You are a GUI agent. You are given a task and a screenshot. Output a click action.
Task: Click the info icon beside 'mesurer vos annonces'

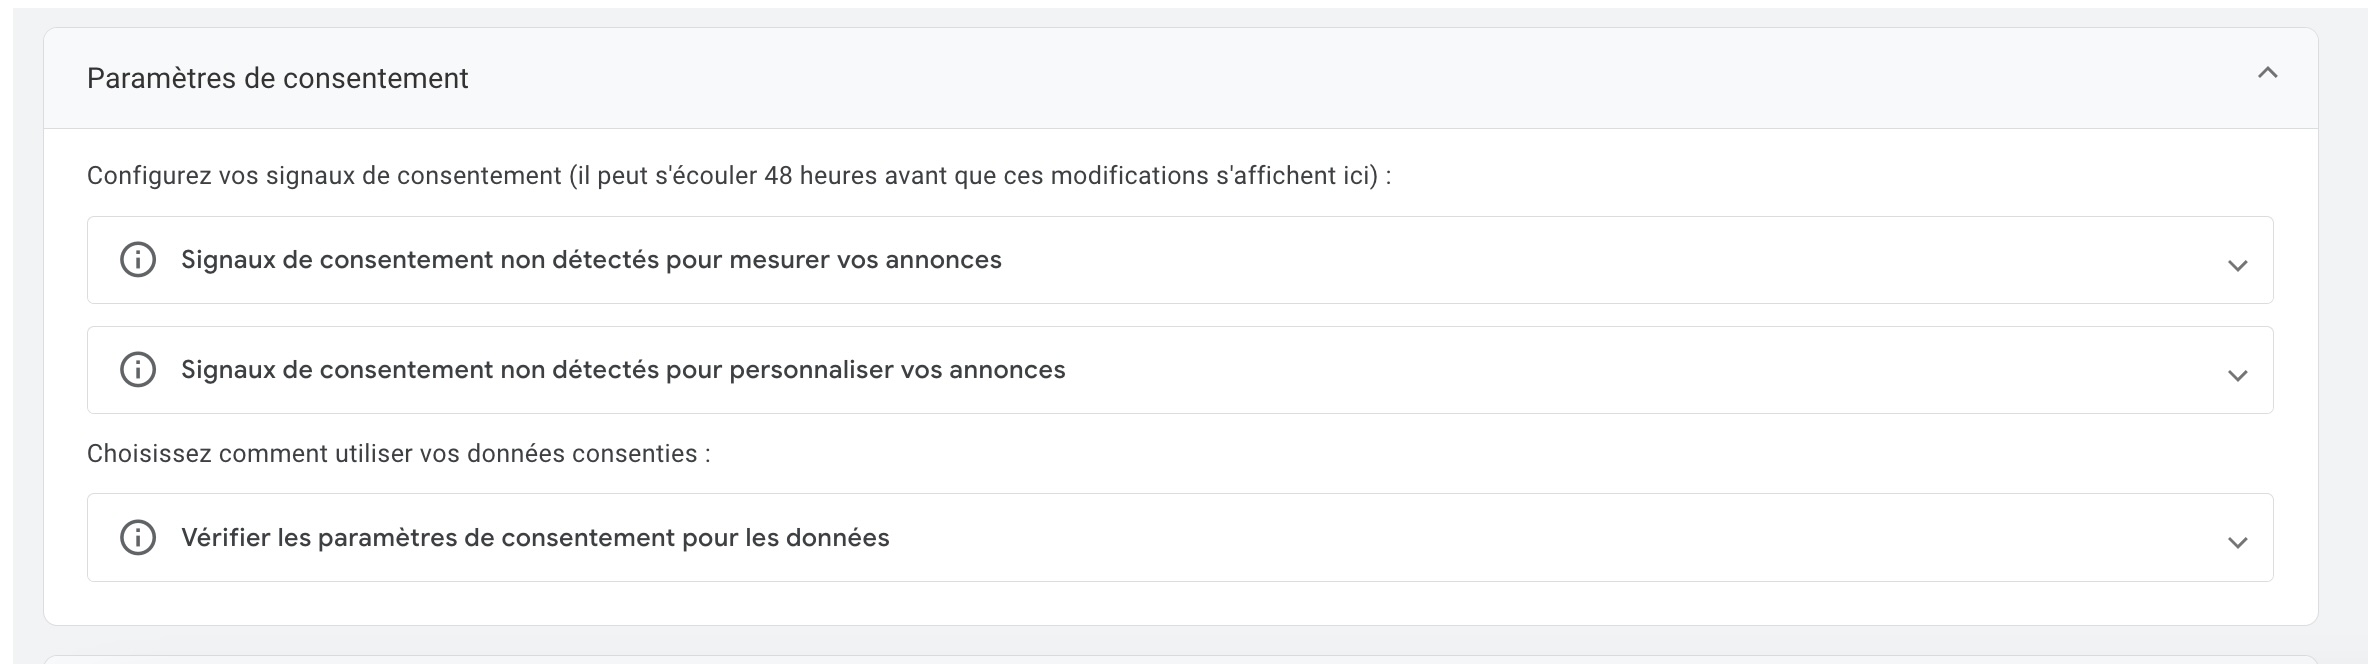click(138, 260)
